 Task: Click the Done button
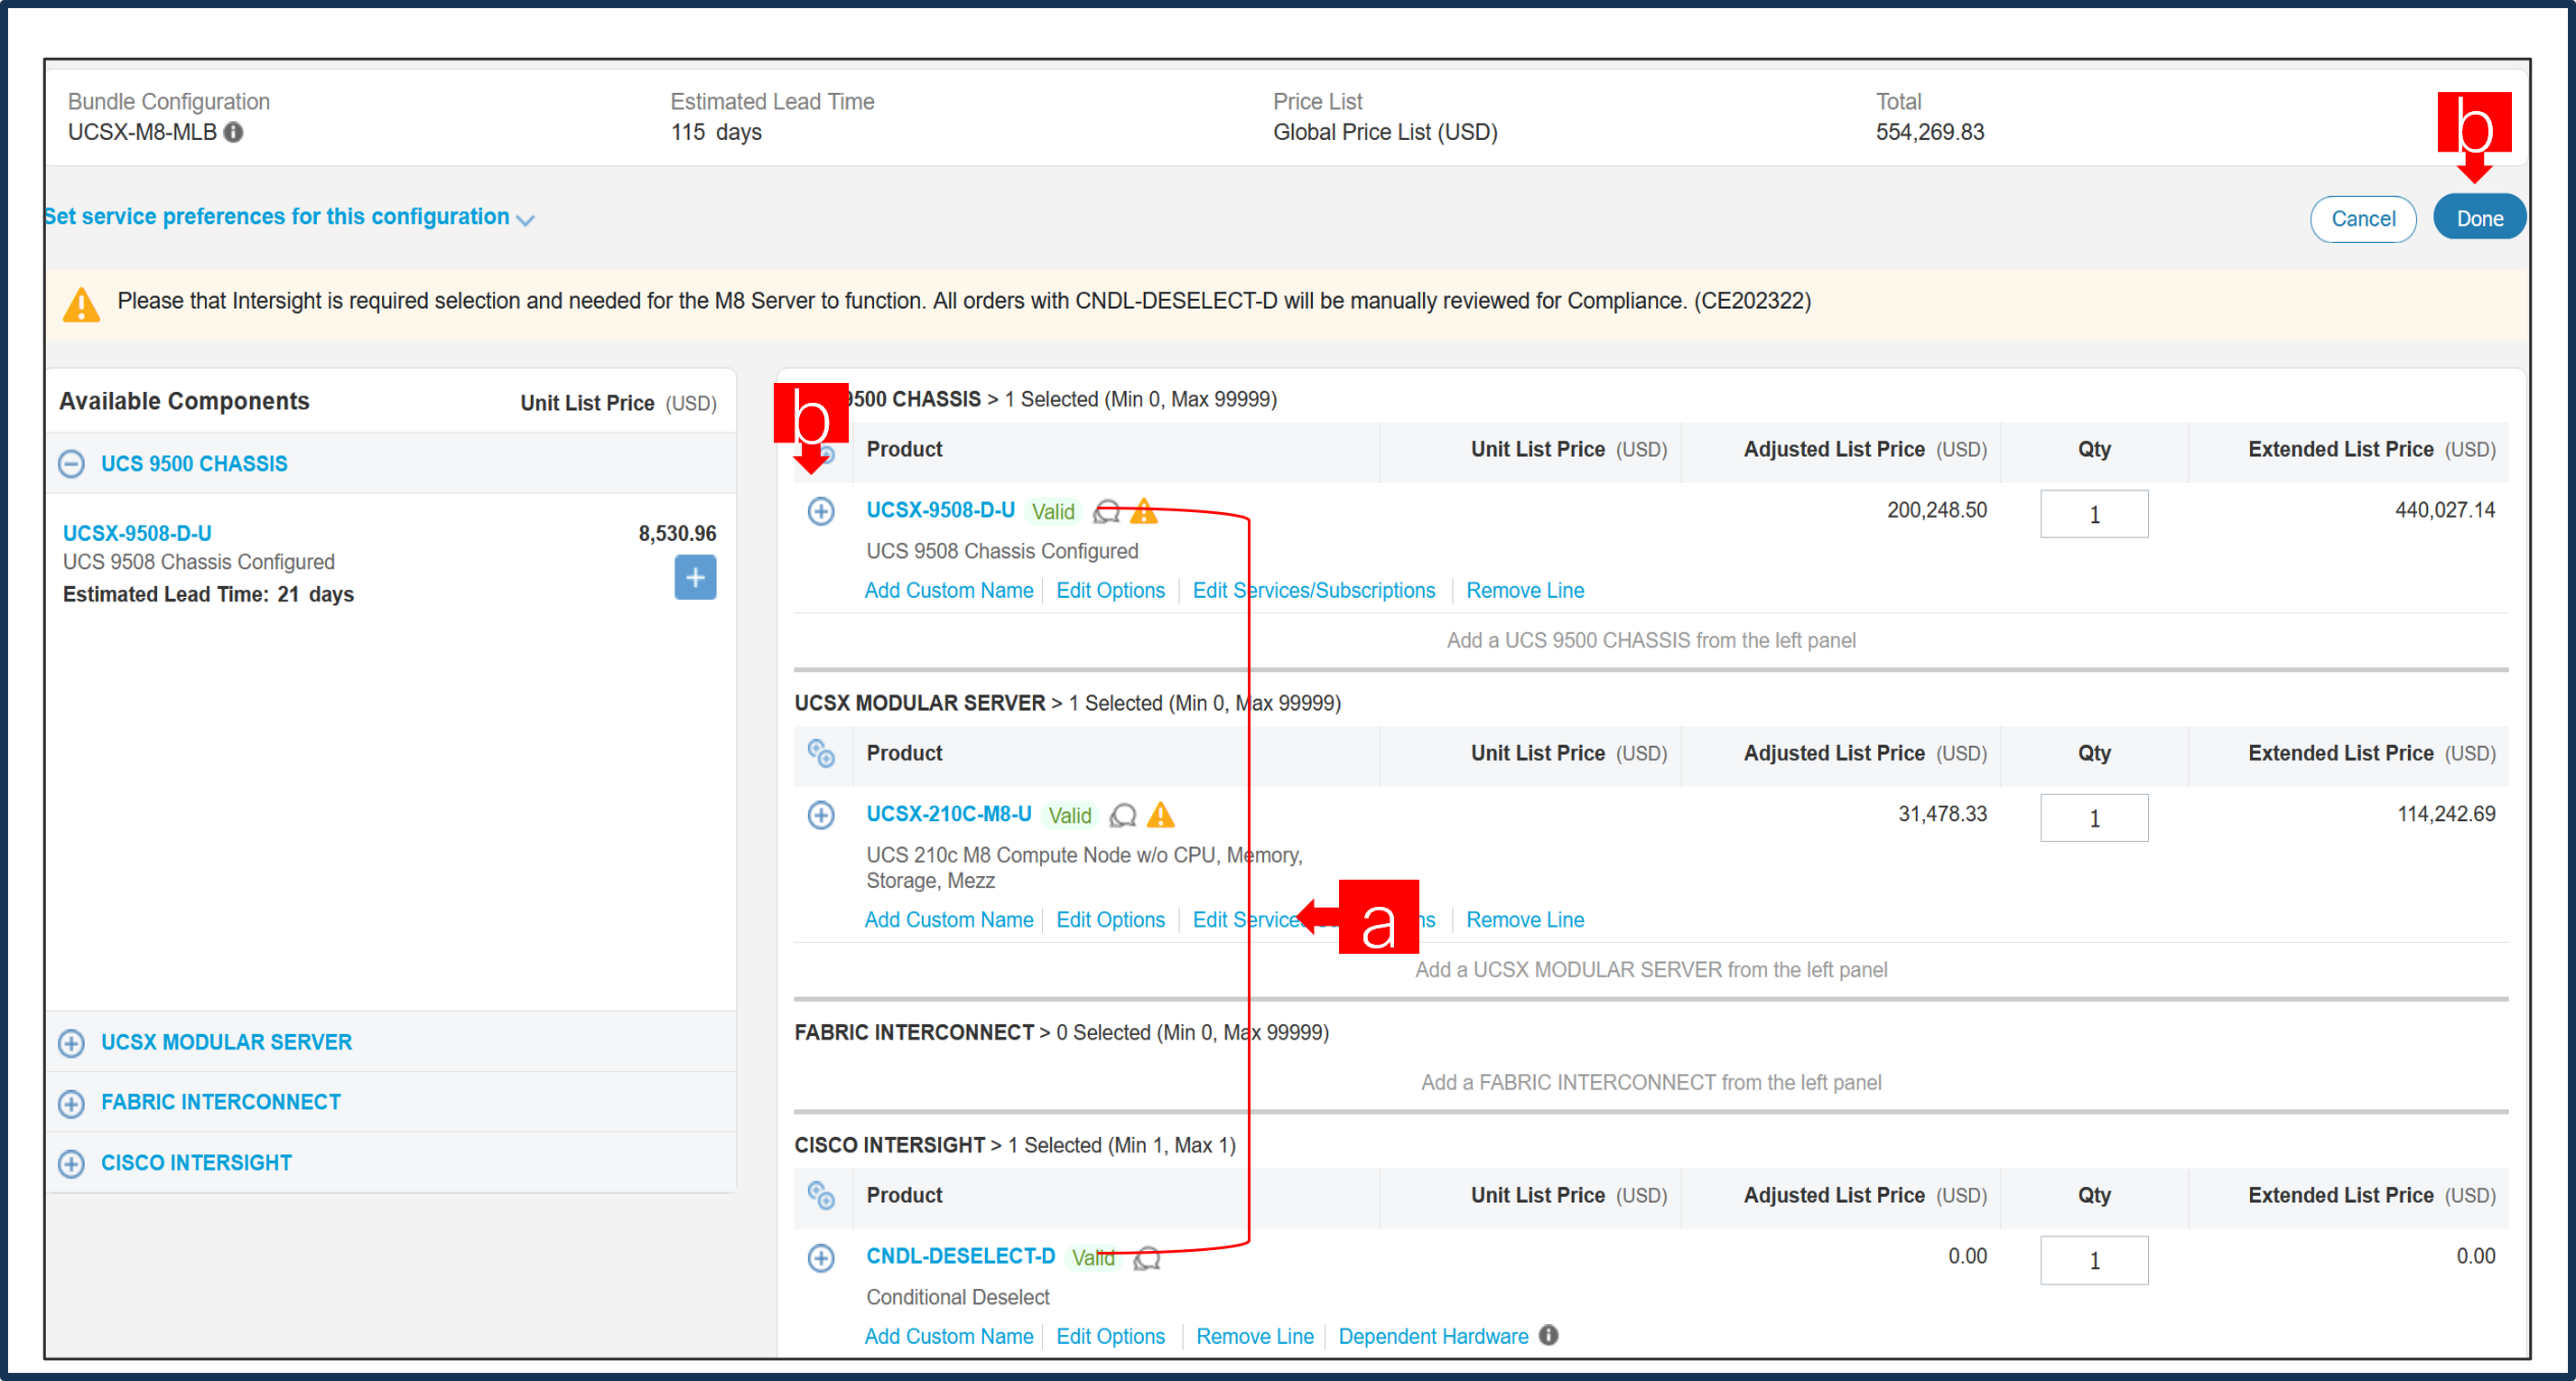click(2480, 219)
